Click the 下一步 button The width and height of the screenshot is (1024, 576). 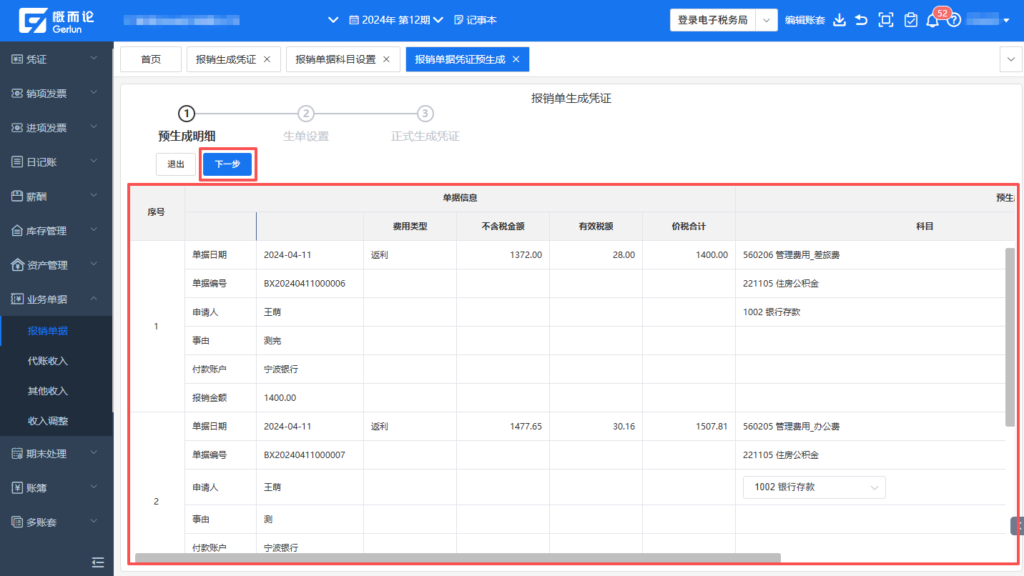click(227, 164)
